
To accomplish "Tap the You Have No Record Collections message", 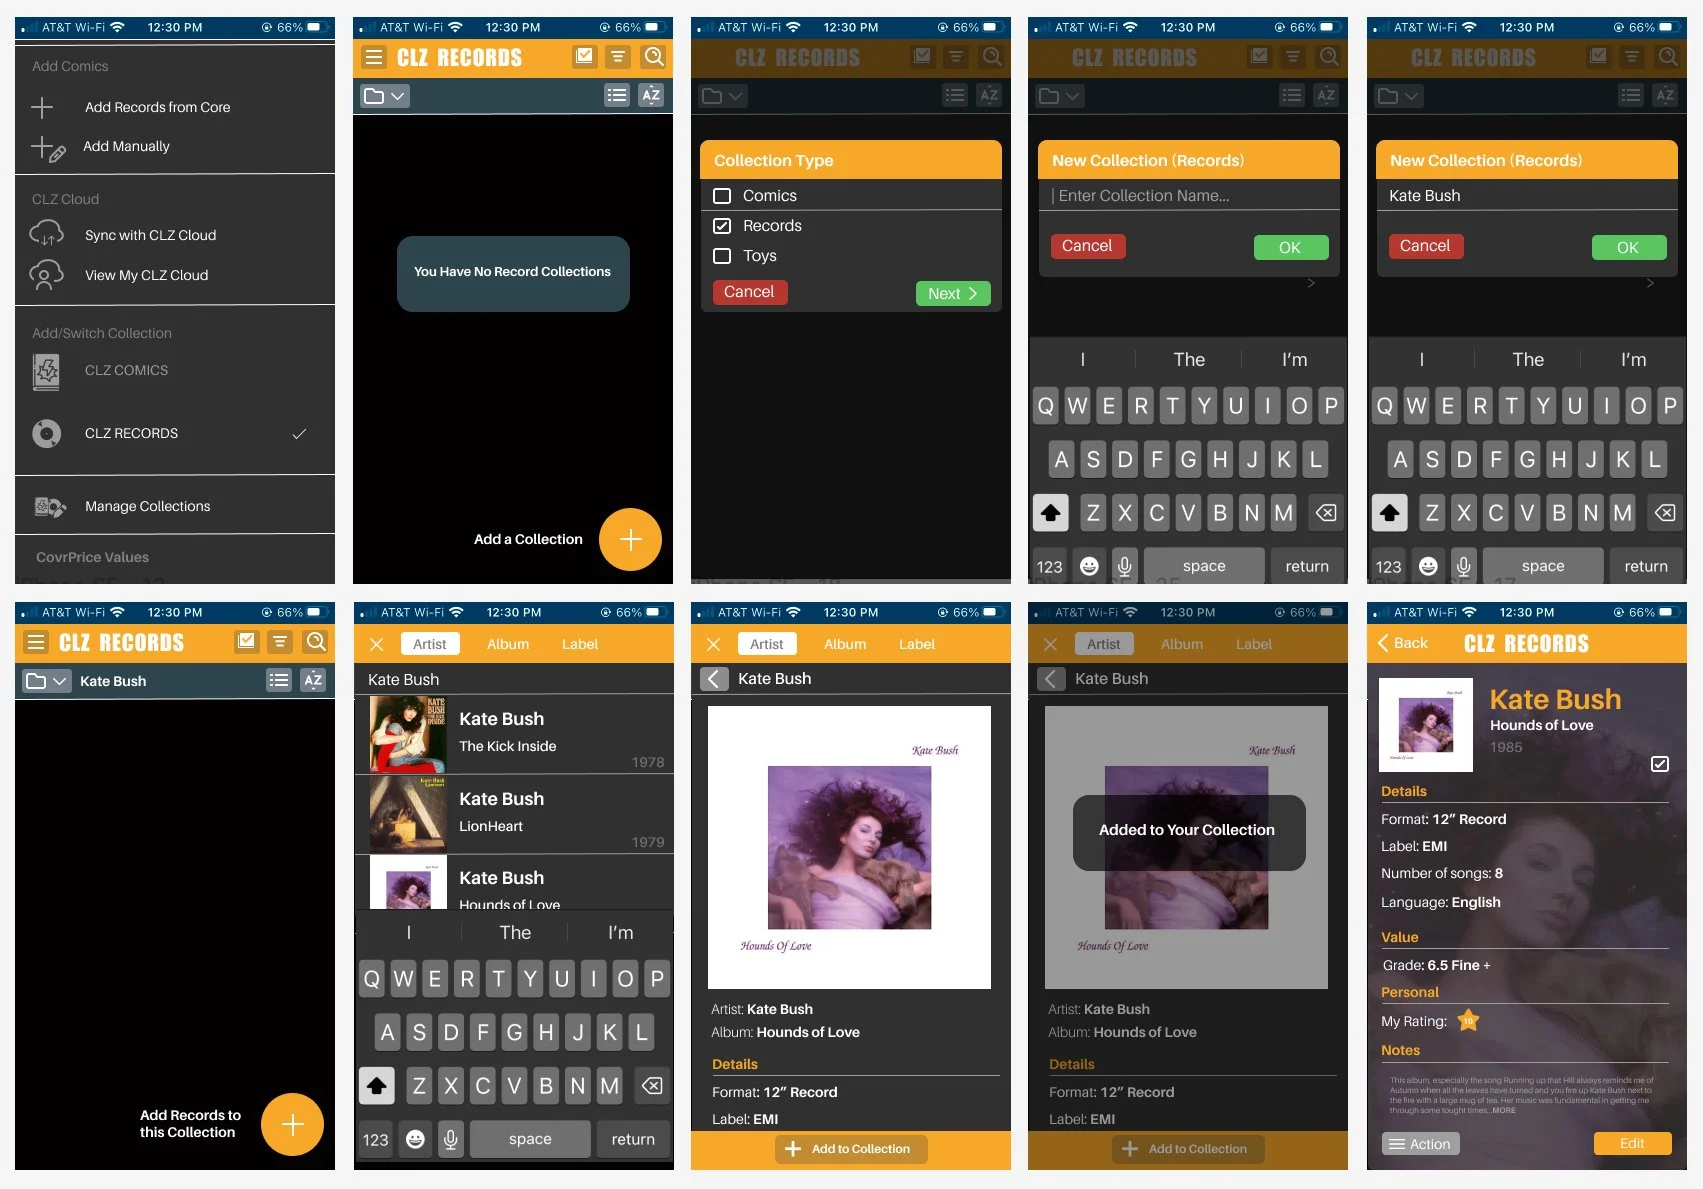I will click(513, 273).
